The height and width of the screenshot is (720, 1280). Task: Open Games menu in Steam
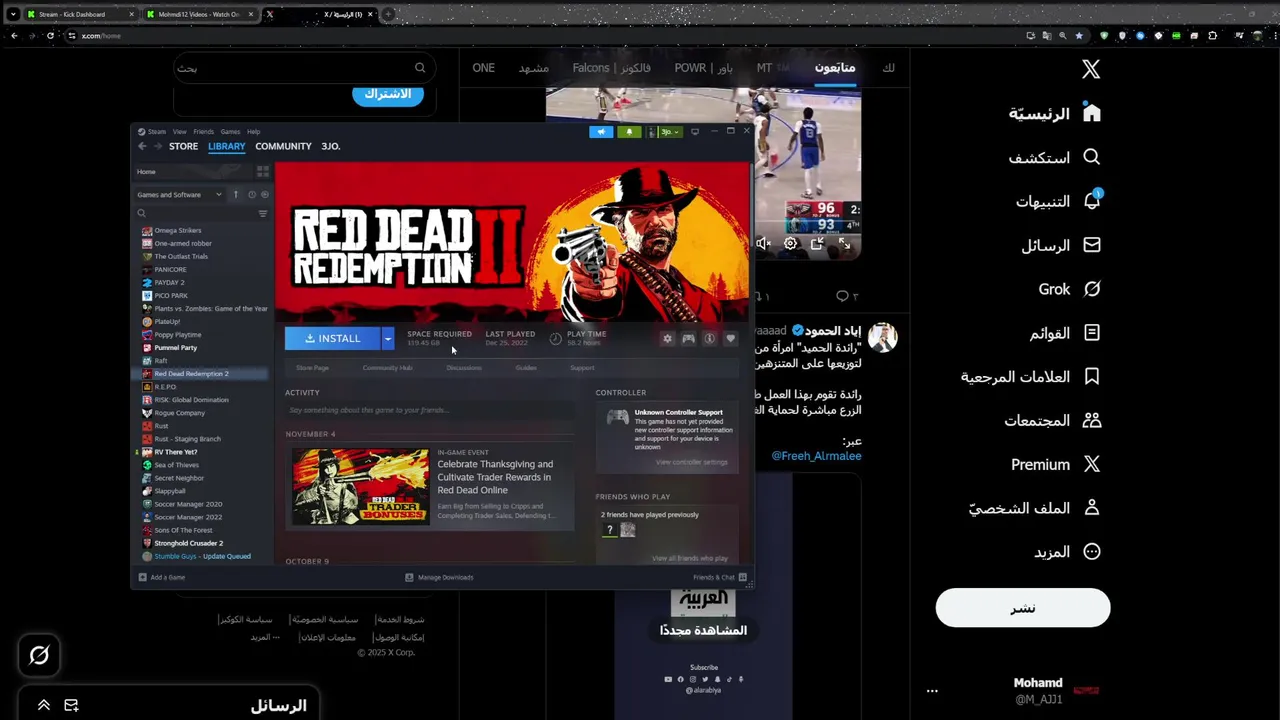click(x=230, y=131)
